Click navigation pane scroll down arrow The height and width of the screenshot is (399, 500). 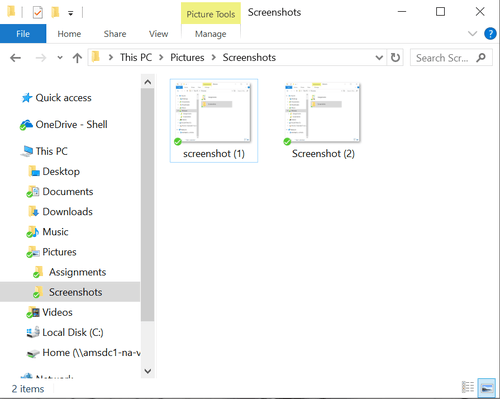coord(148,371)
